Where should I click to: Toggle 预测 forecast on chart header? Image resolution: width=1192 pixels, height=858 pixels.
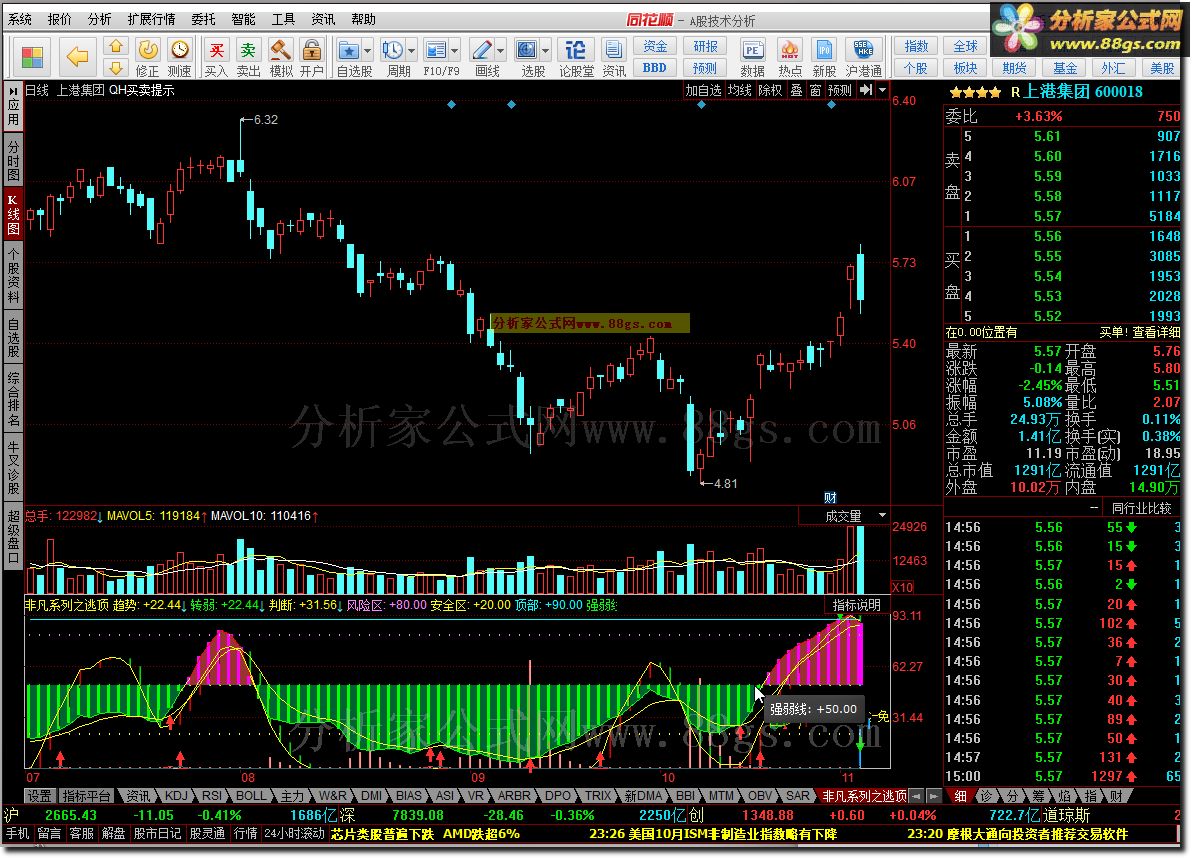point(839,90)
